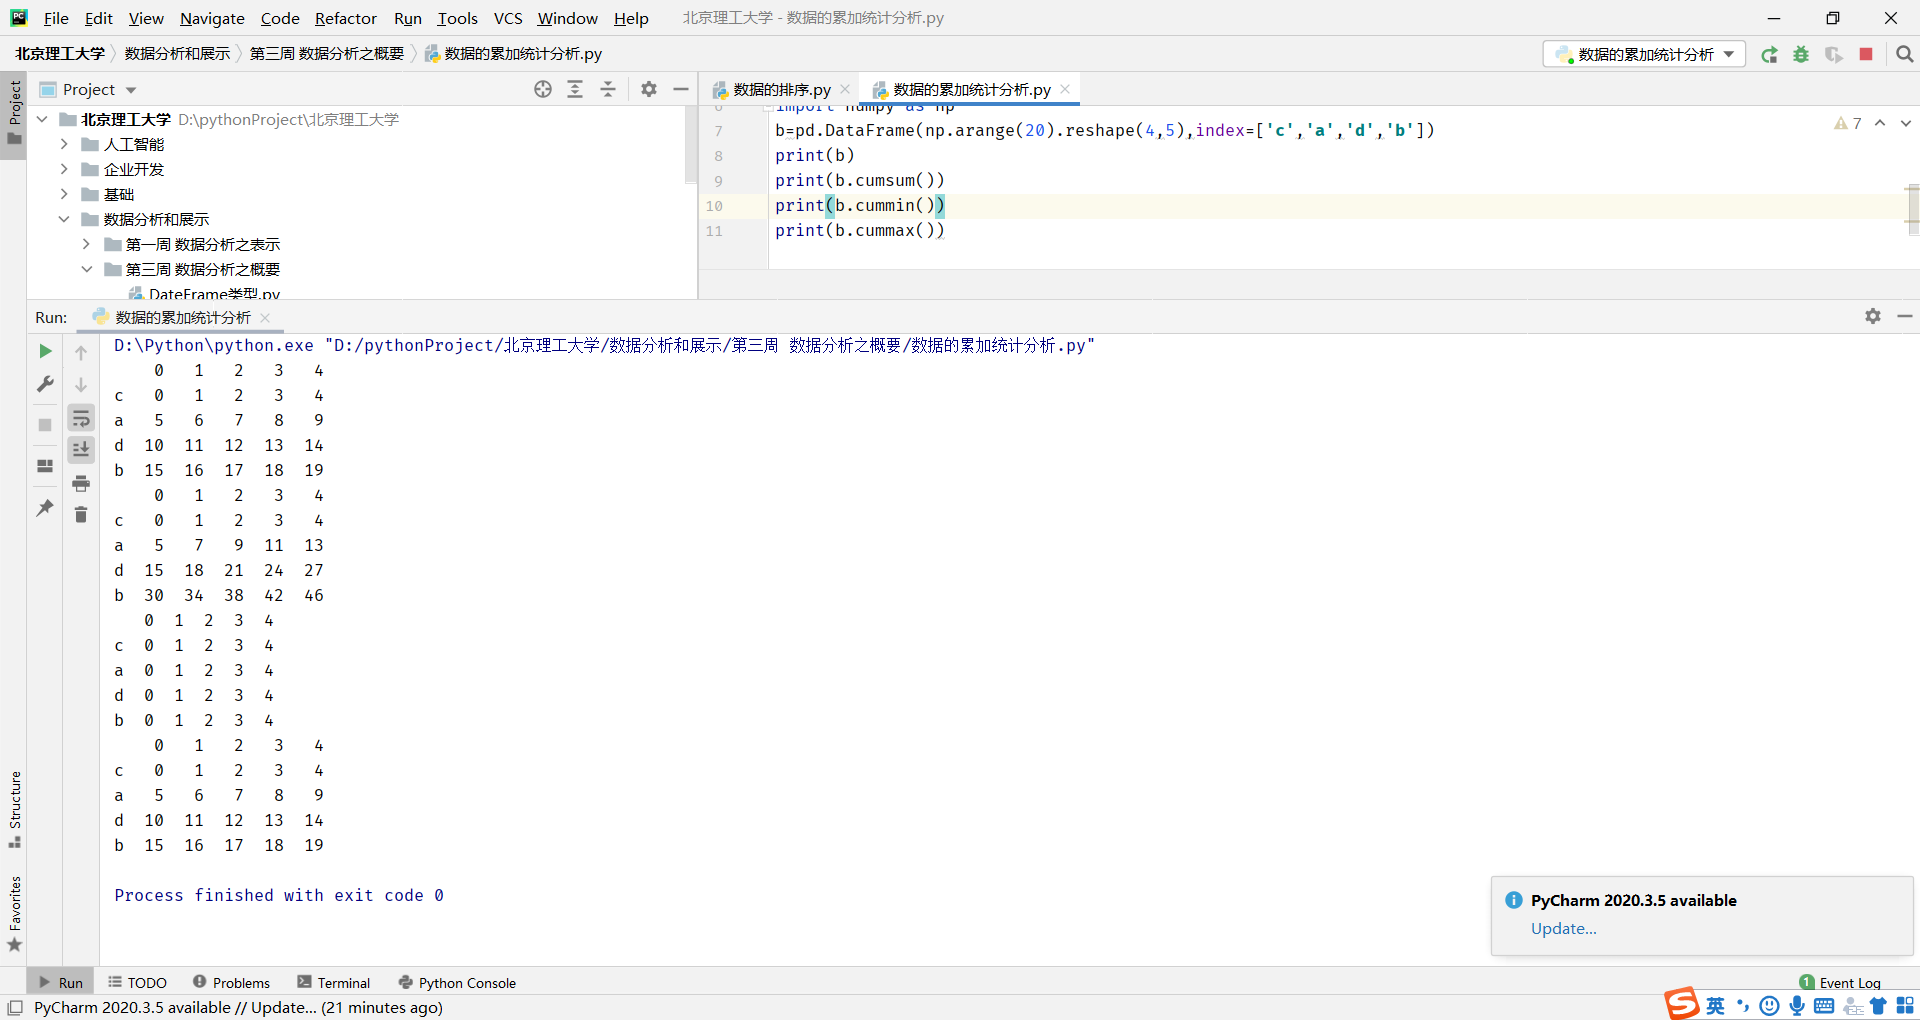Toggle scroll to end in console

click(81, 450)
